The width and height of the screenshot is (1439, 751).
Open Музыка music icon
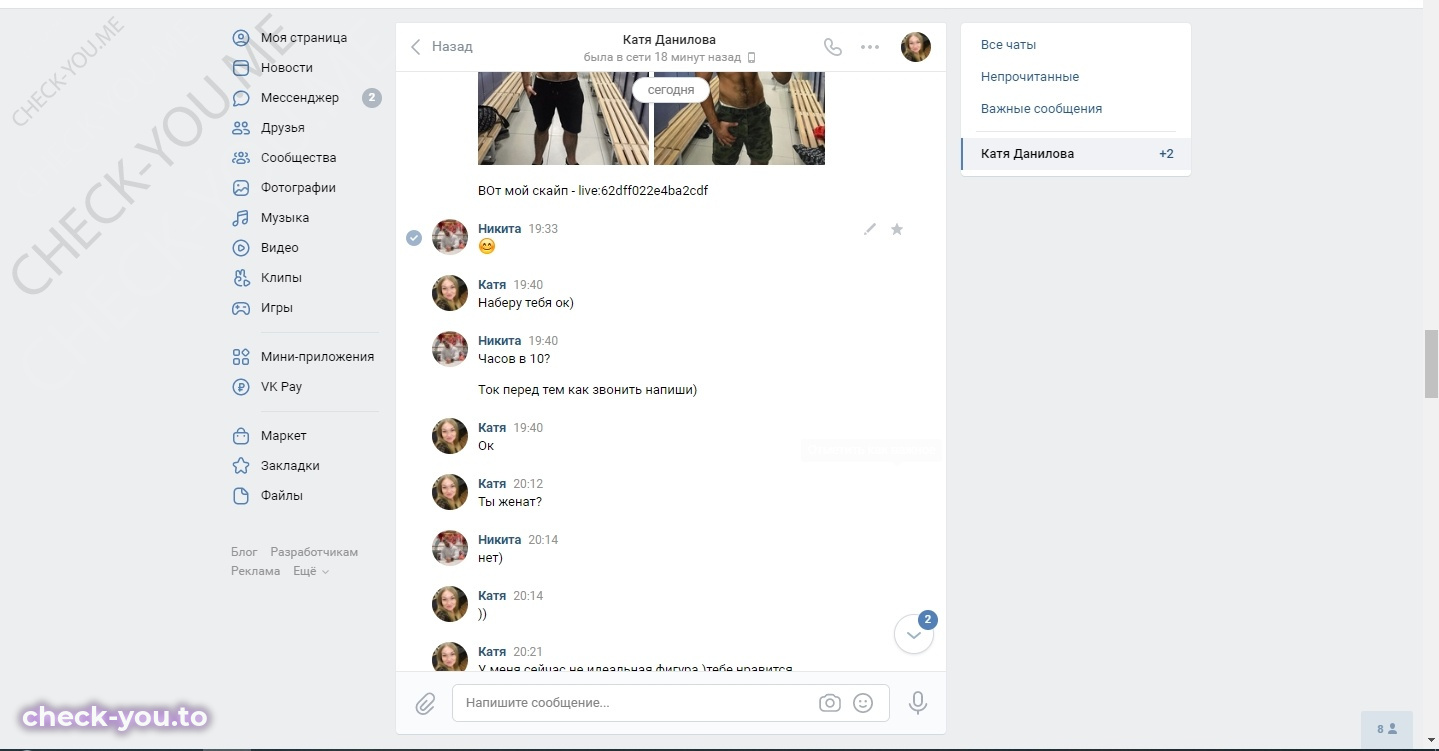pyautogui.click(x=241, y=218)
